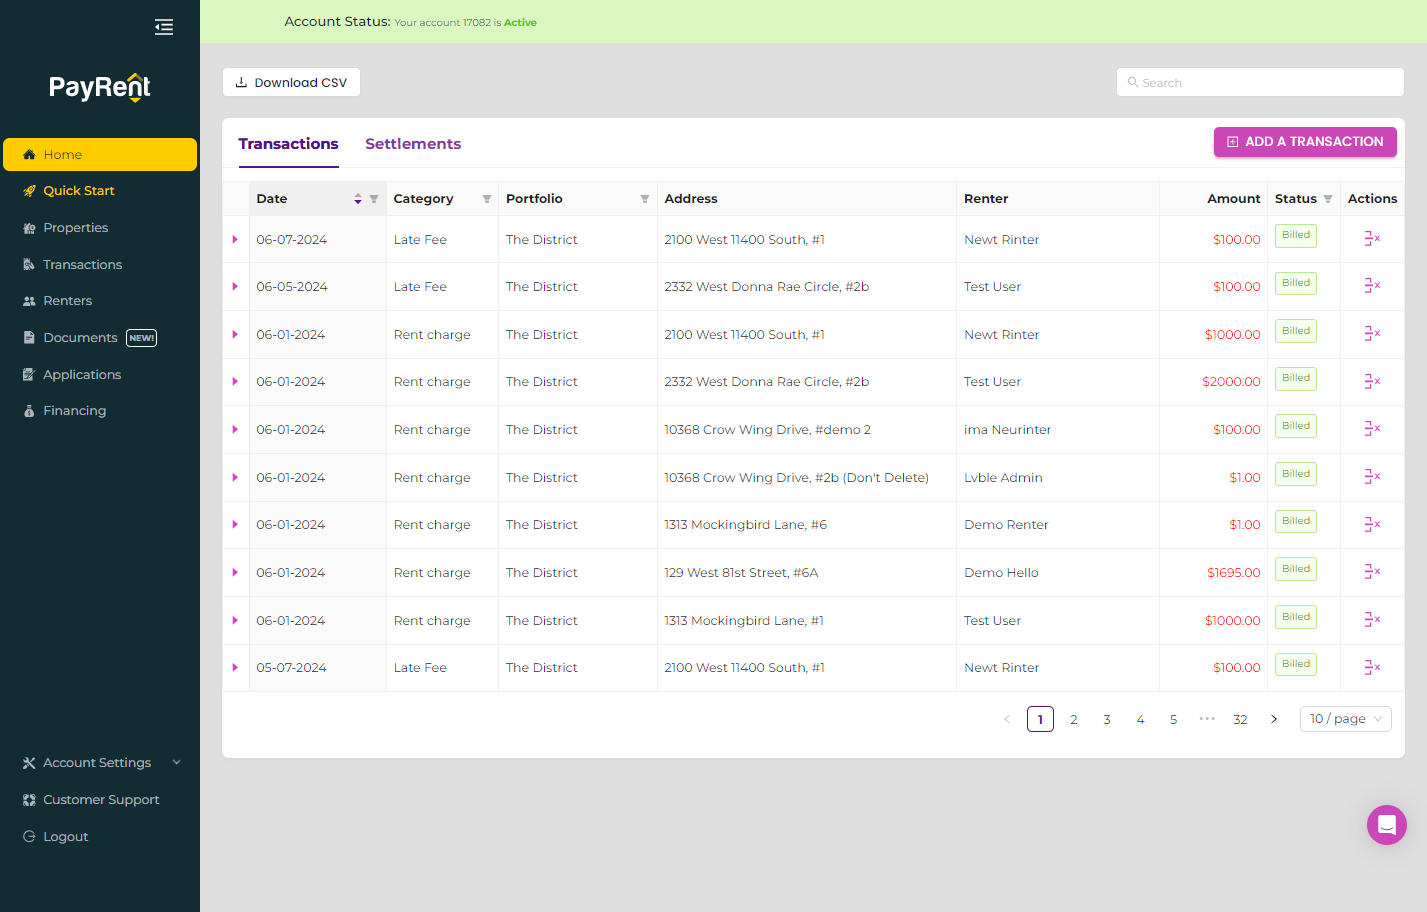This screenshot has height=912, width=1427.
Task: Click action icon for Demo Renter row
Action: point(1372,524)
